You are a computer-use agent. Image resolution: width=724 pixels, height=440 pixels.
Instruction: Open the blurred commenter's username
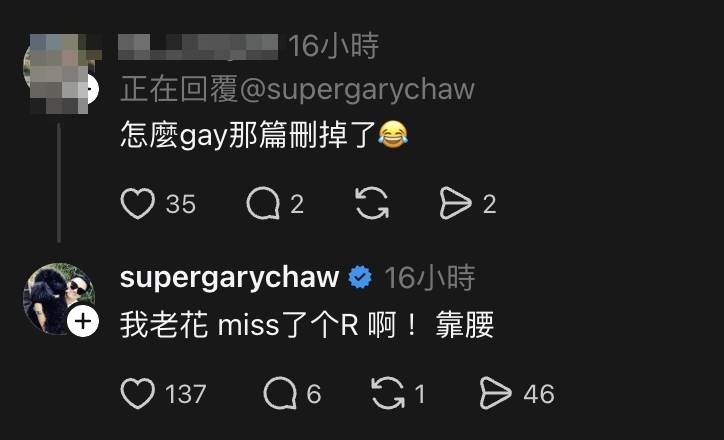(198, 47)
